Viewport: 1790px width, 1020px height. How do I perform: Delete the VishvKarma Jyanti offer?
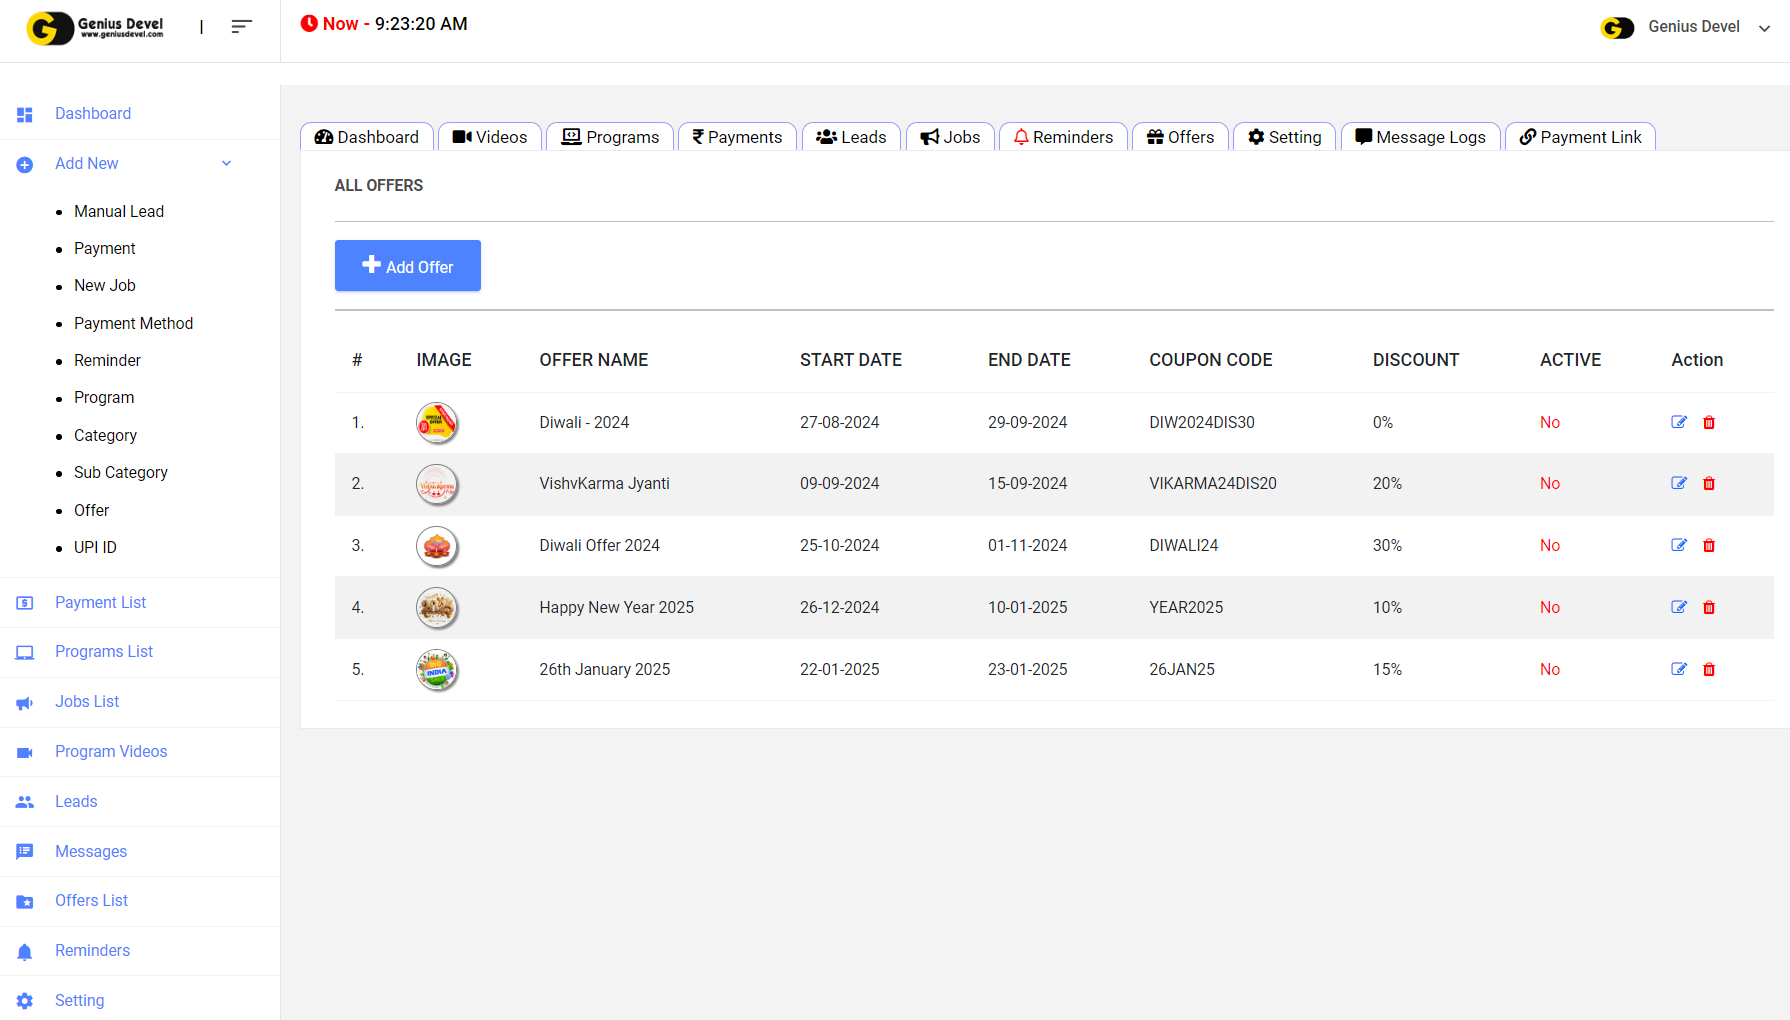(x=1709, y=484)
